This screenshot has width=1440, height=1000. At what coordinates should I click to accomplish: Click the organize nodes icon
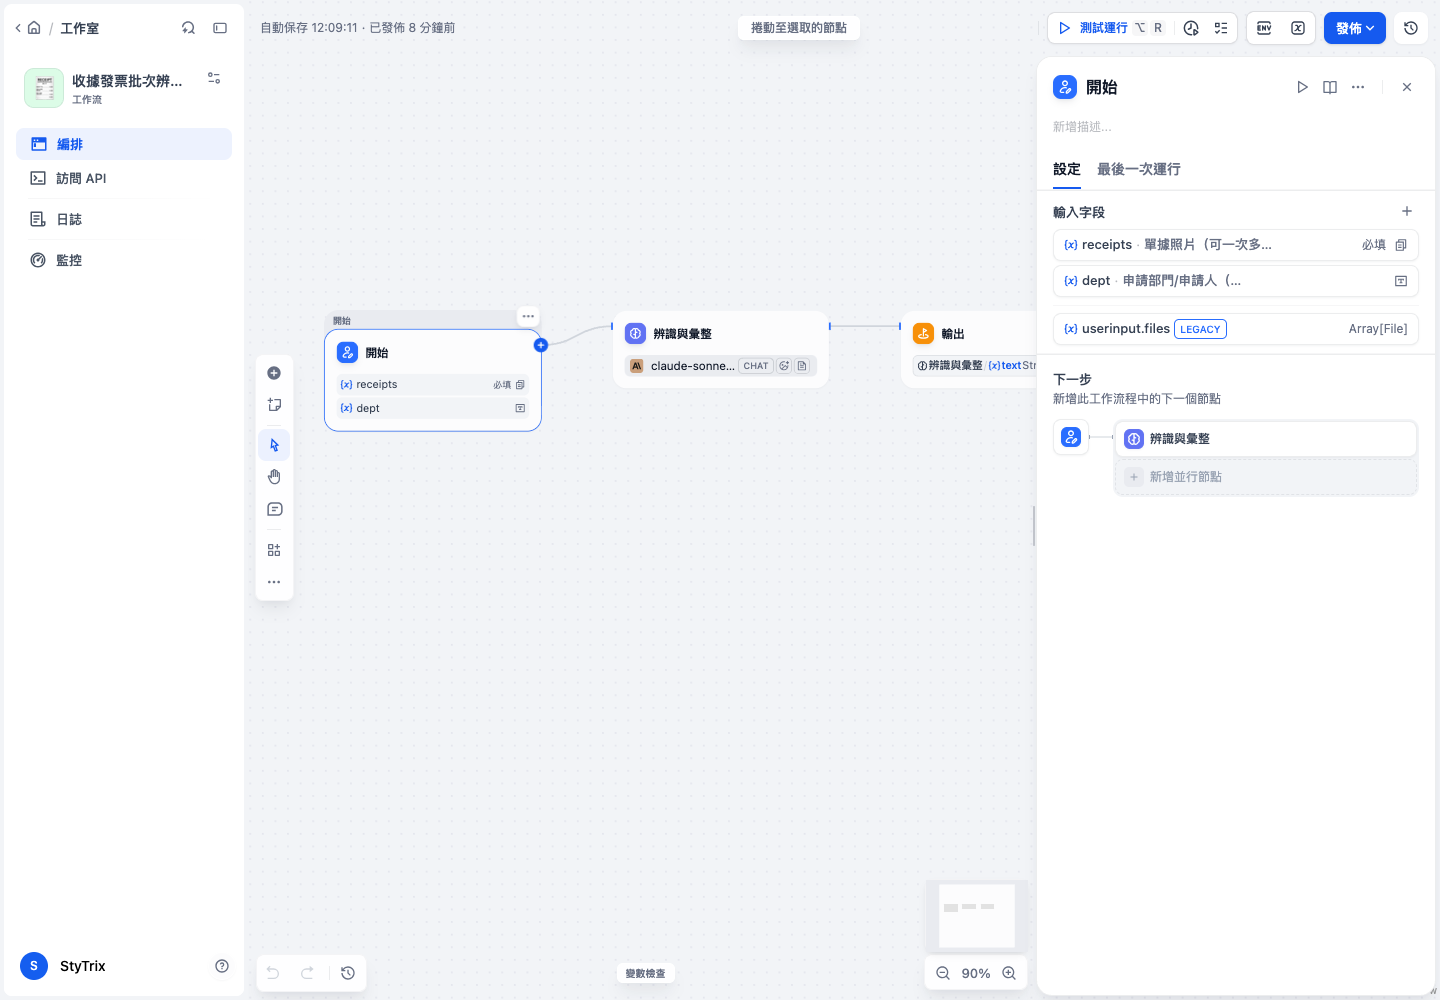coord(274,550)
